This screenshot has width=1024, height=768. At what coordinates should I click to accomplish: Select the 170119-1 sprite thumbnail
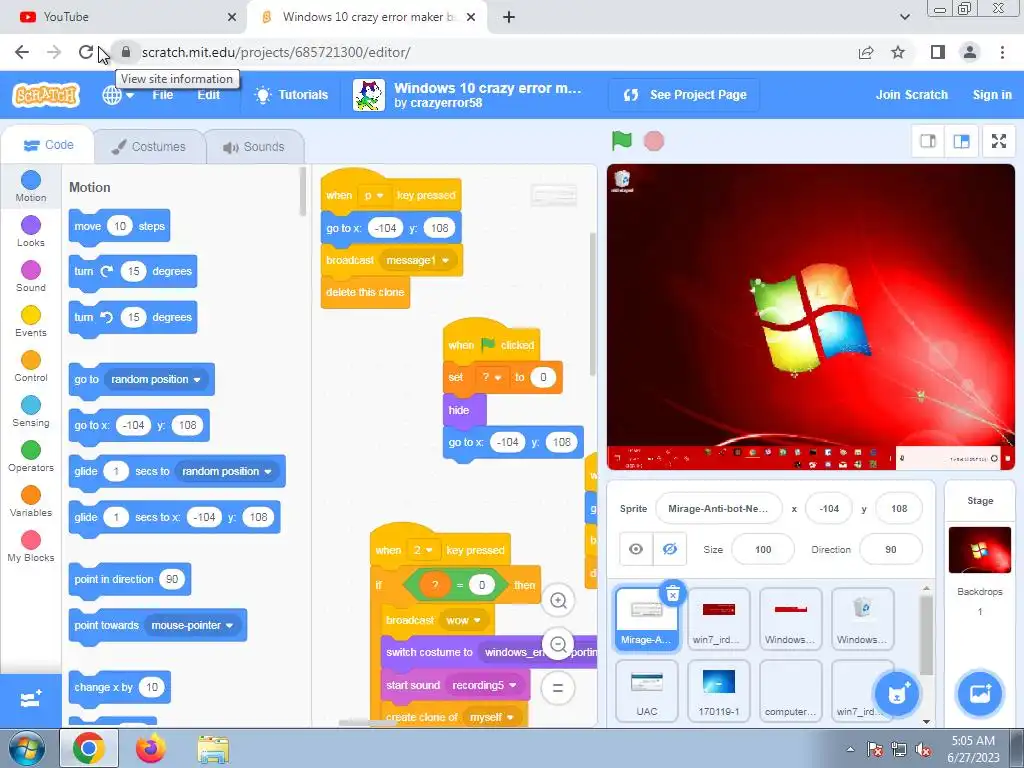pos(718,691)
